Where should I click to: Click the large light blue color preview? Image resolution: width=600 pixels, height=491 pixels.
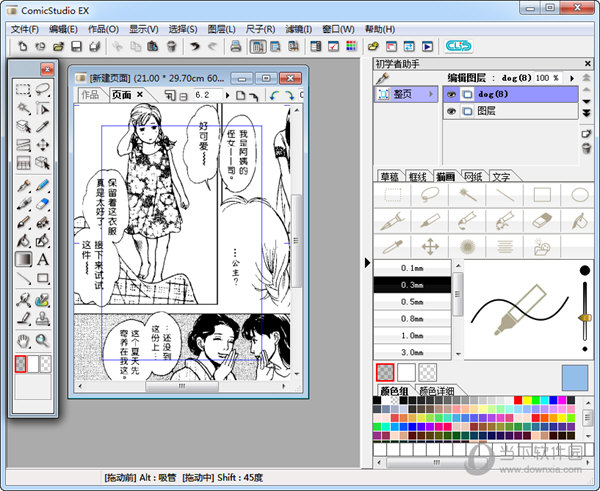click(575, 378)
